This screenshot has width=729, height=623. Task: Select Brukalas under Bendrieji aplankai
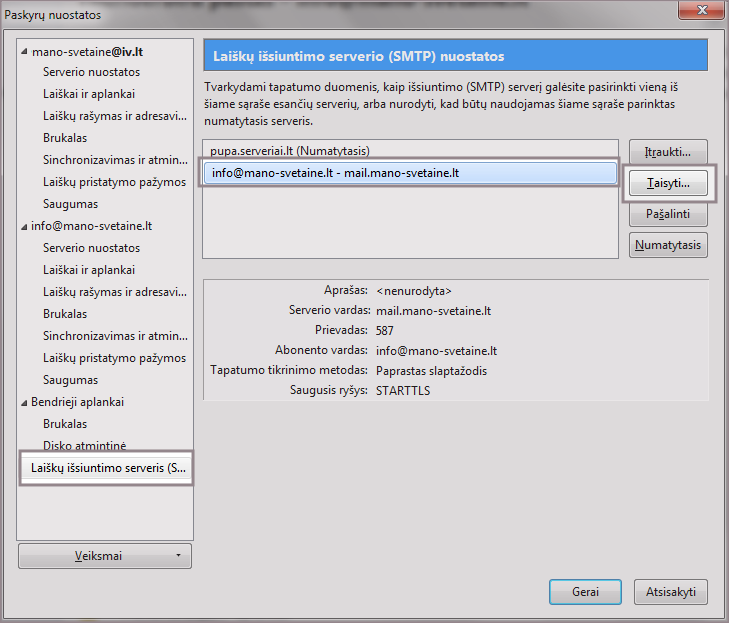65,424
